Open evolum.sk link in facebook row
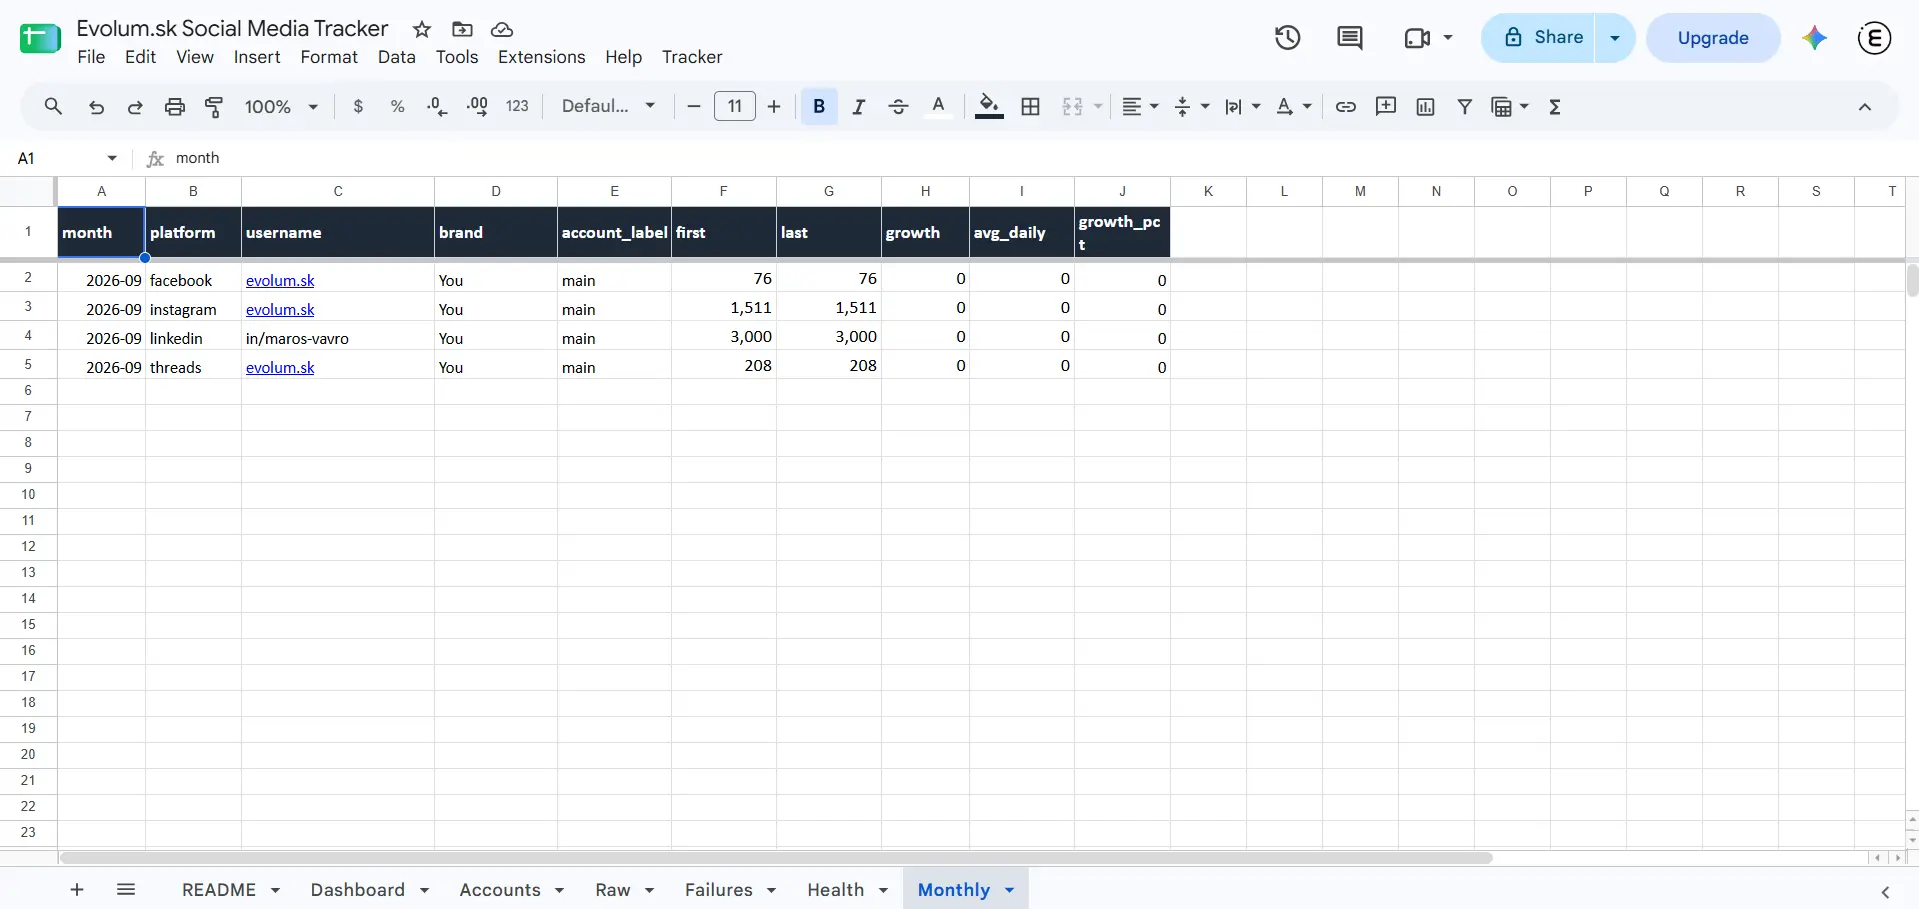The height and width of the screenshot is (909, 1919). tap(280, 281)
